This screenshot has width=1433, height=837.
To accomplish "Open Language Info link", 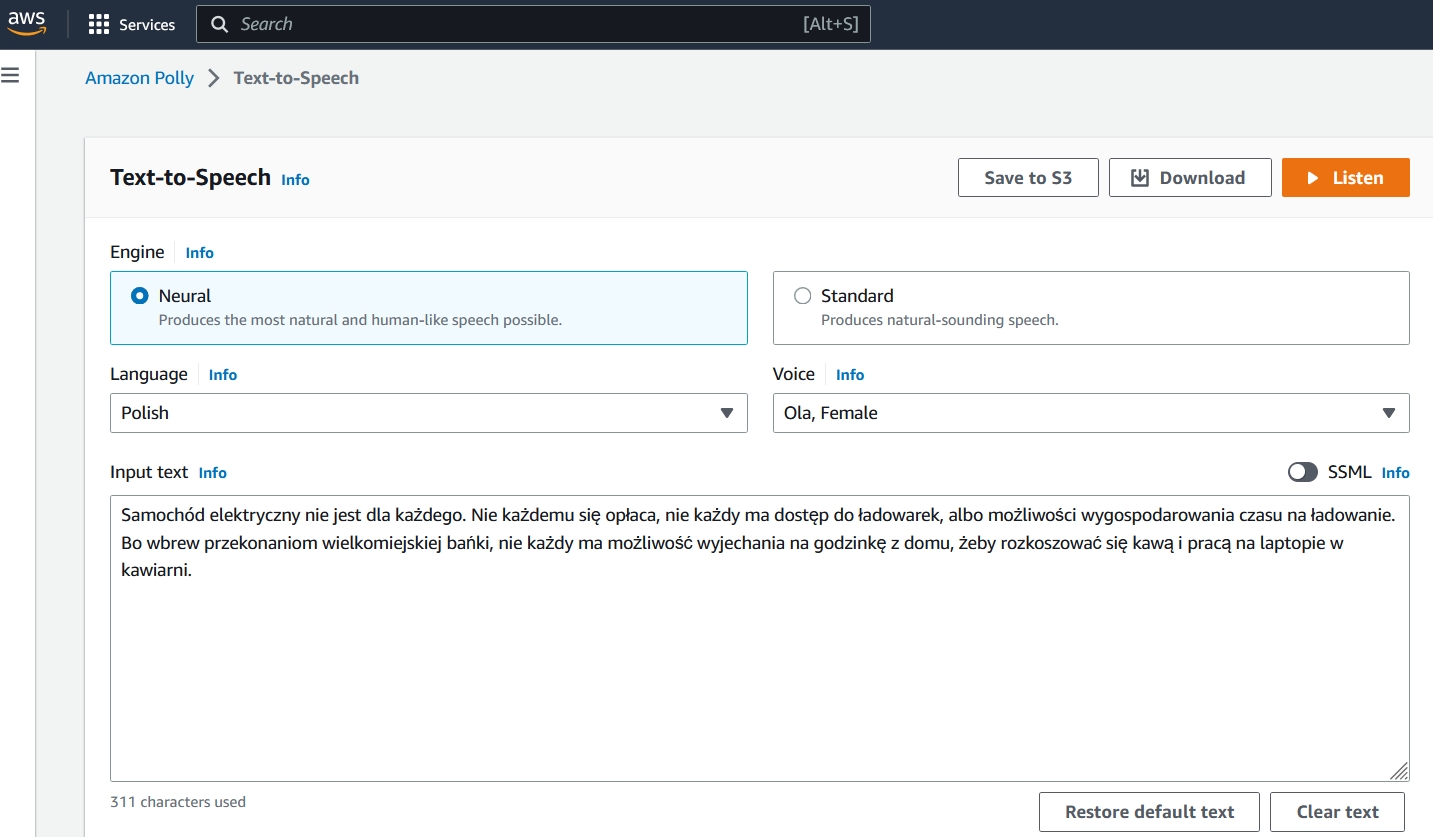I will tap(223, 375).
